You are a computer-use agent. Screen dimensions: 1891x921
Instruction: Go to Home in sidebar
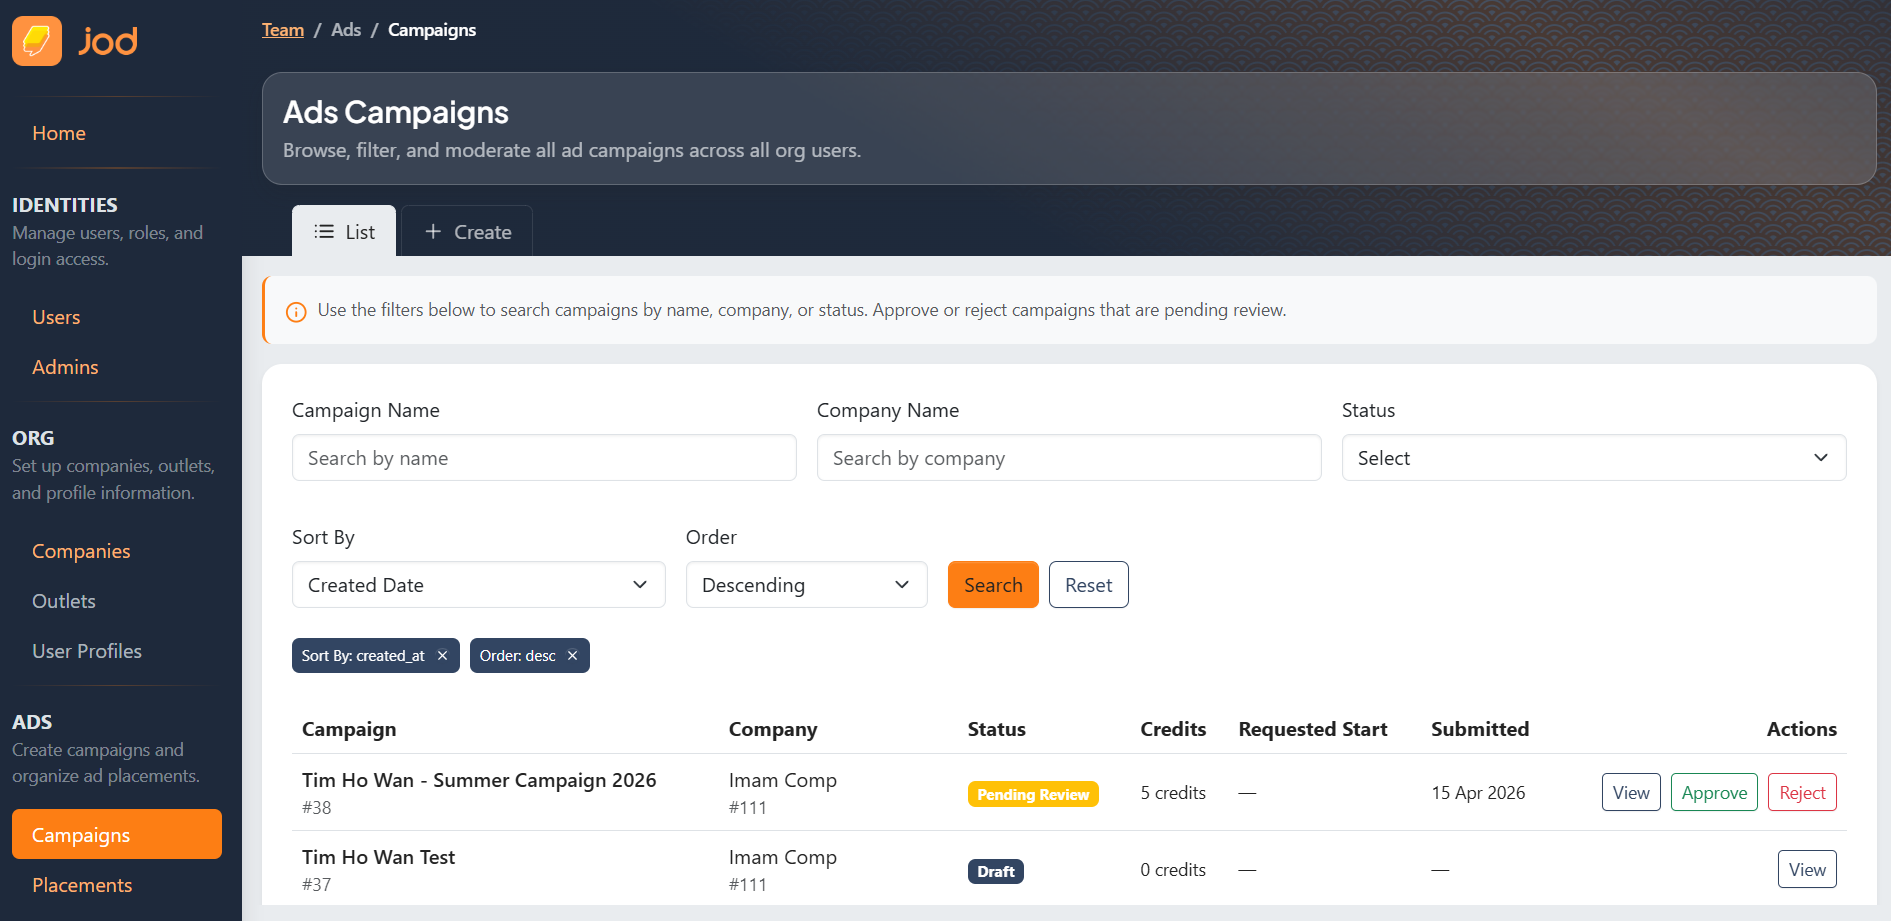pyautogui.click(x=59, y=133)
